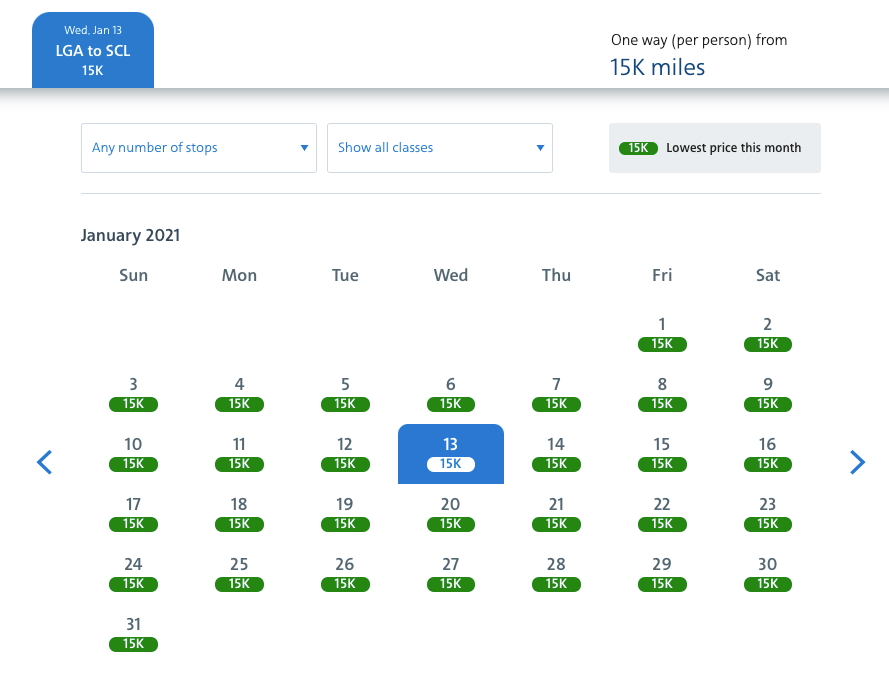Image resolution: width=889 pixels, height=674 pixels.
Task: Go to the previous month arrow
Action: pos(44,462)
